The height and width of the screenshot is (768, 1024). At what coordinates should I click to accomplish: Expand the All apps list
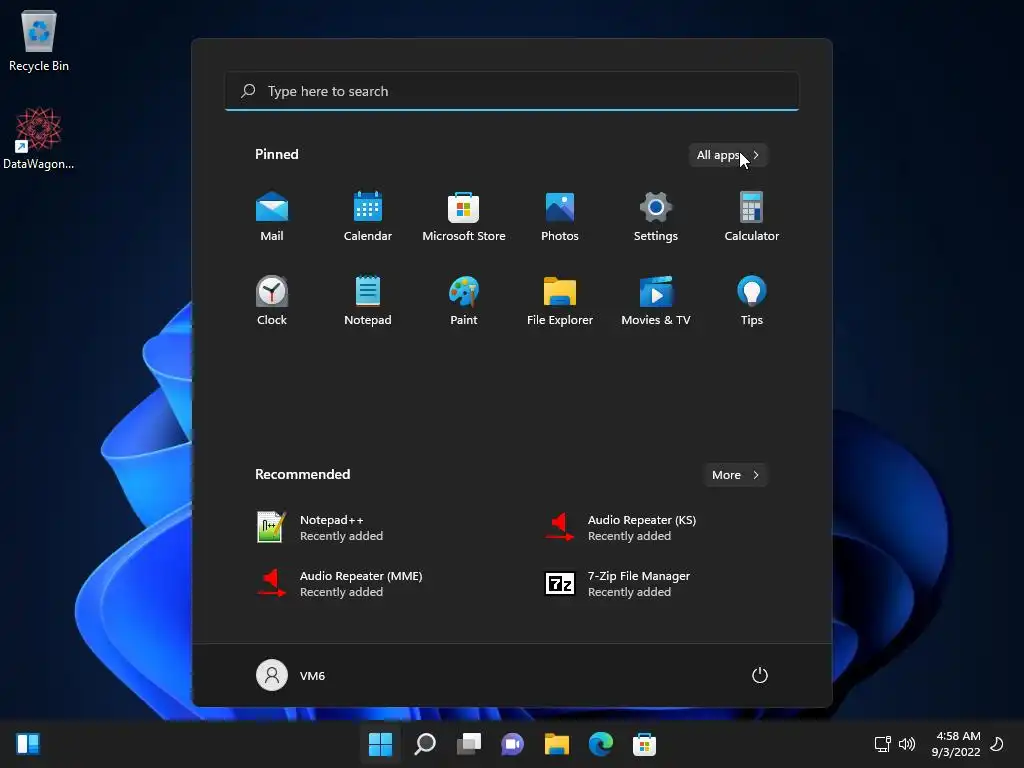pyautogui.click(x=728, y=155)
